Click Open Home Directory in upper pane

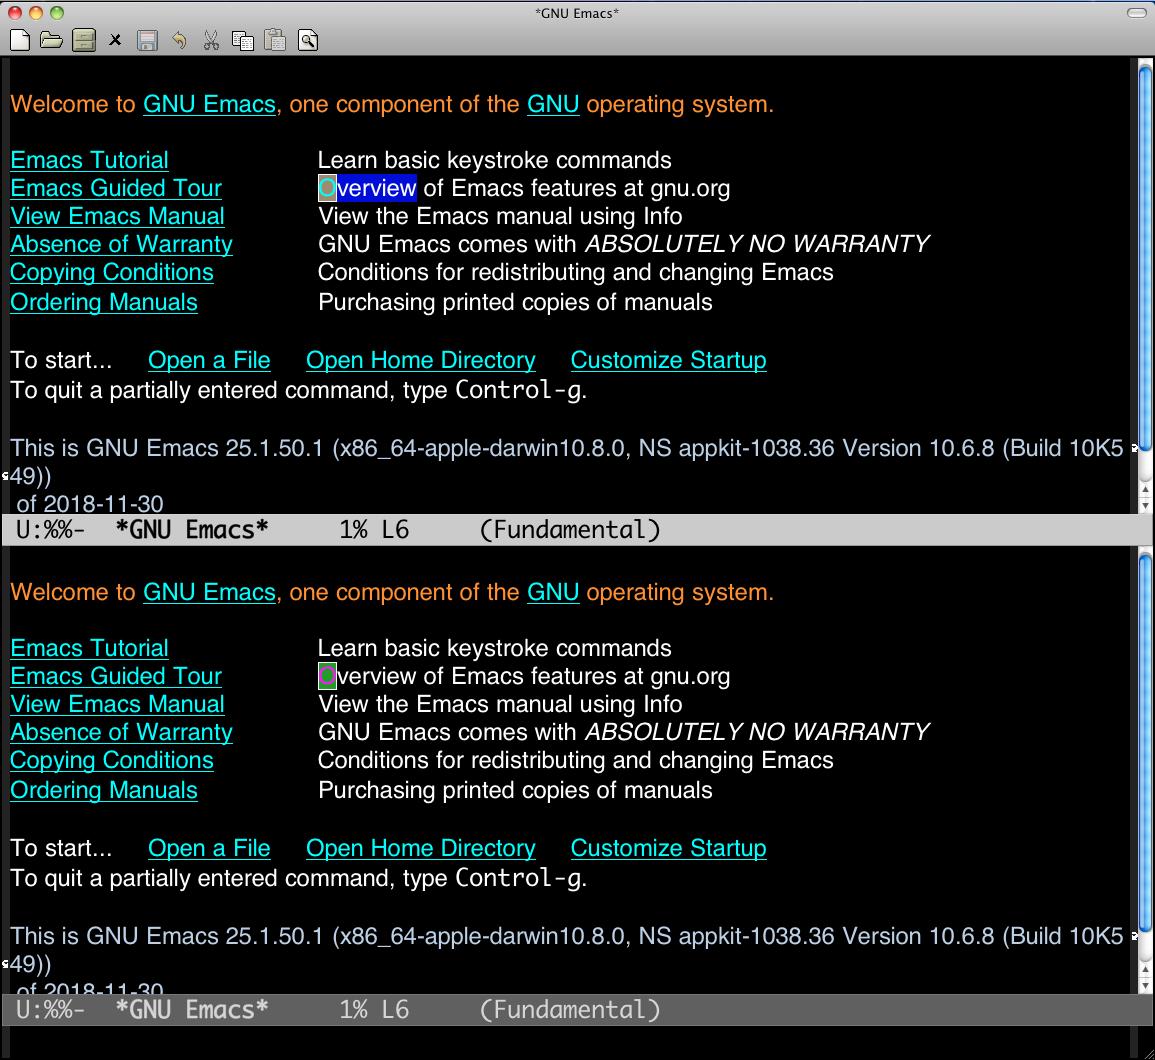pyautogui.click(x=421, y=361)
